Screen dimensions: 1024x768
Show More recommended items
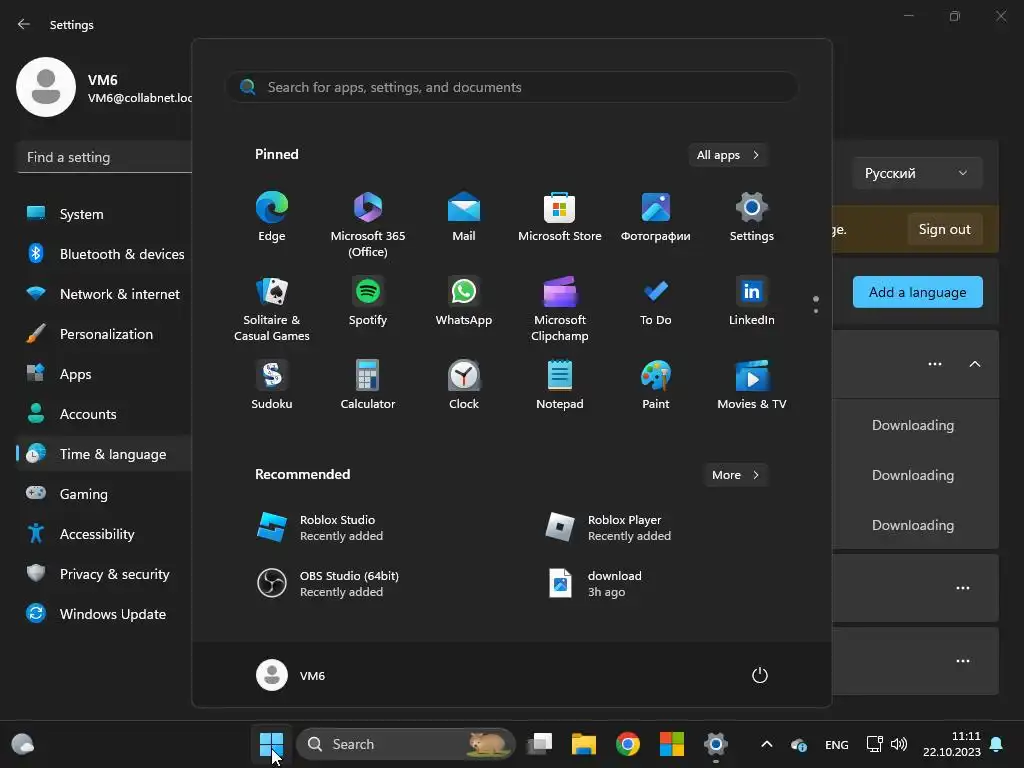[x=735, y=475]
